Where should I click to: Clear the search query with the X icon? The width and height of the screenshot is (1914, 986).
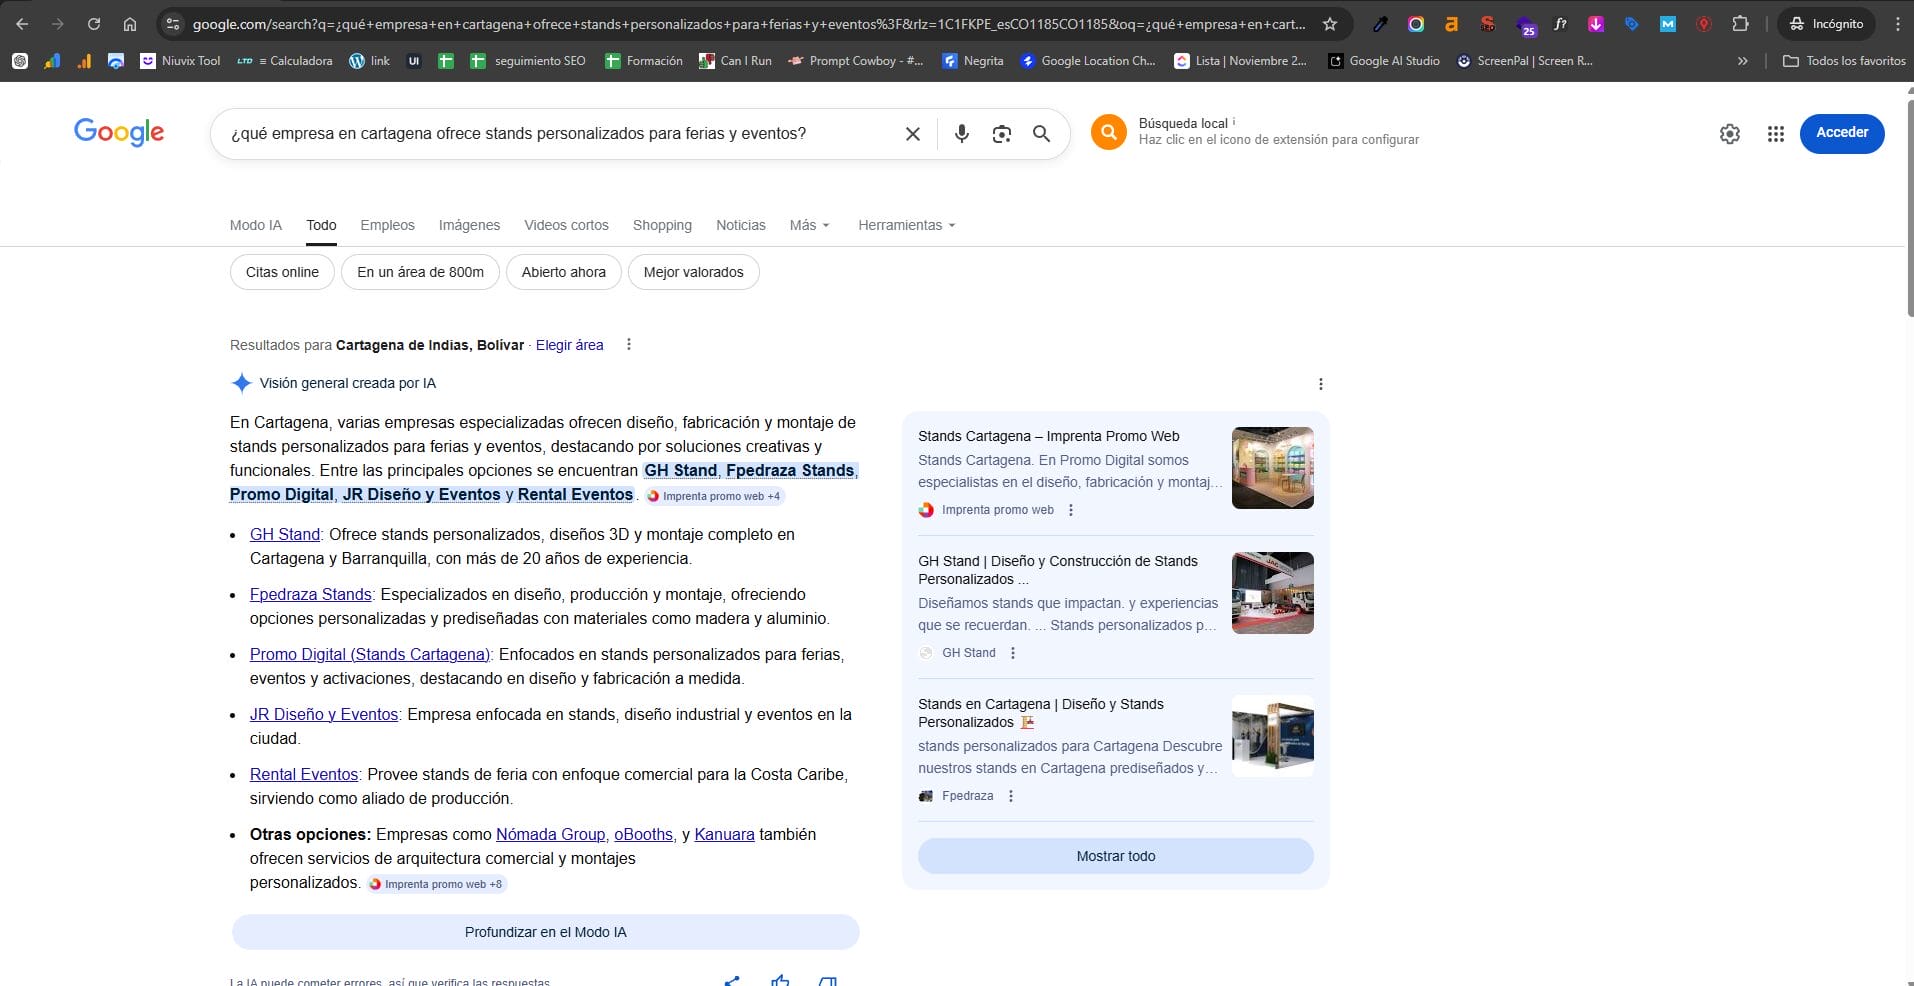(x=911, y=133)
